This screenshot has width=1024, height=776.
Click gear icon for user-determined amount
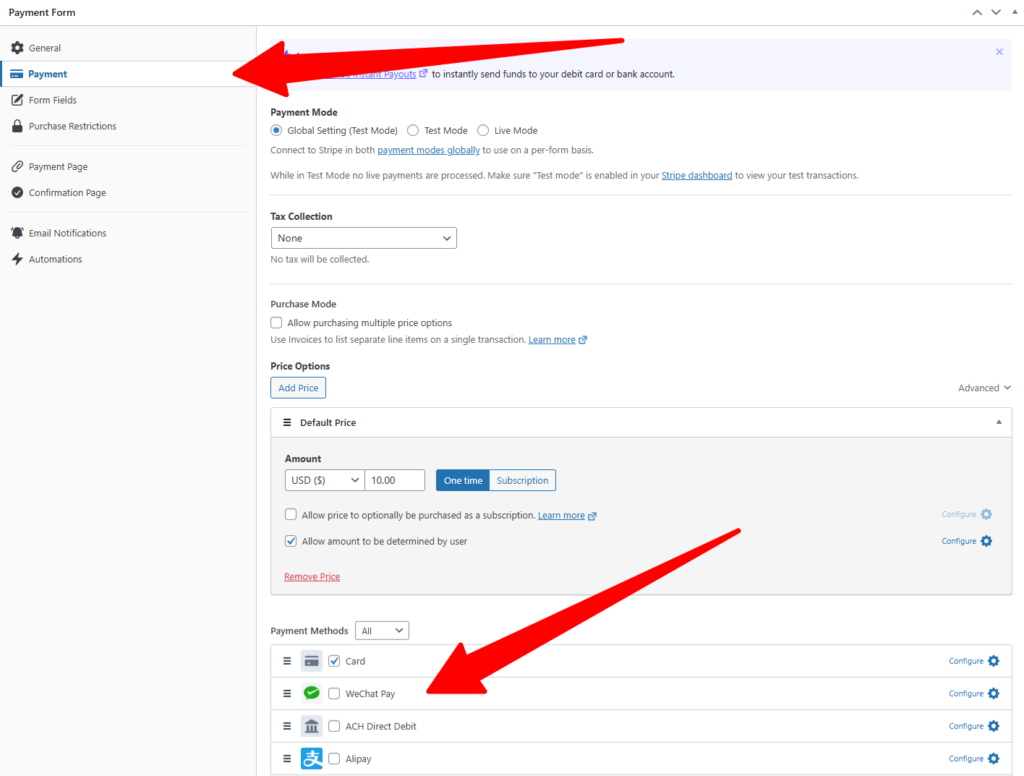tap(986, 541)
